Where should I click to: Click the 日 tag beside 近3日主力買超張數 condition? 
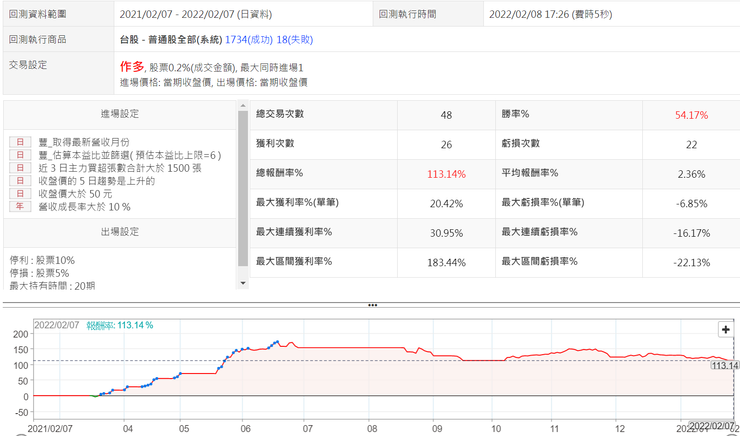coord(20,169)
